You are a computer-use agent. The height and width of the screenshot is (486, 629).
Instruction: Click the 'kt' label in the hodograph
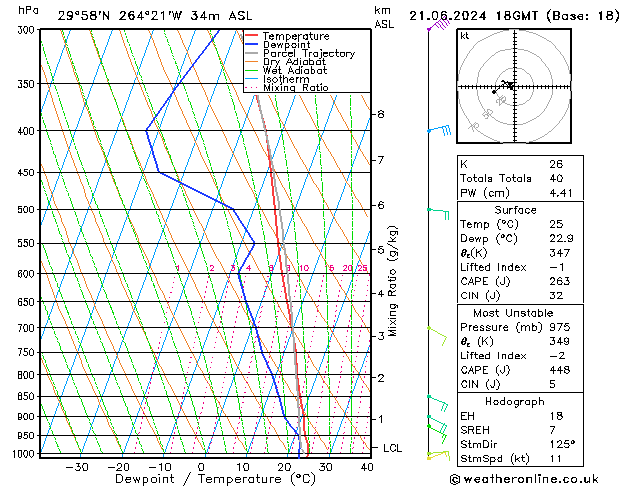(465, 36)
